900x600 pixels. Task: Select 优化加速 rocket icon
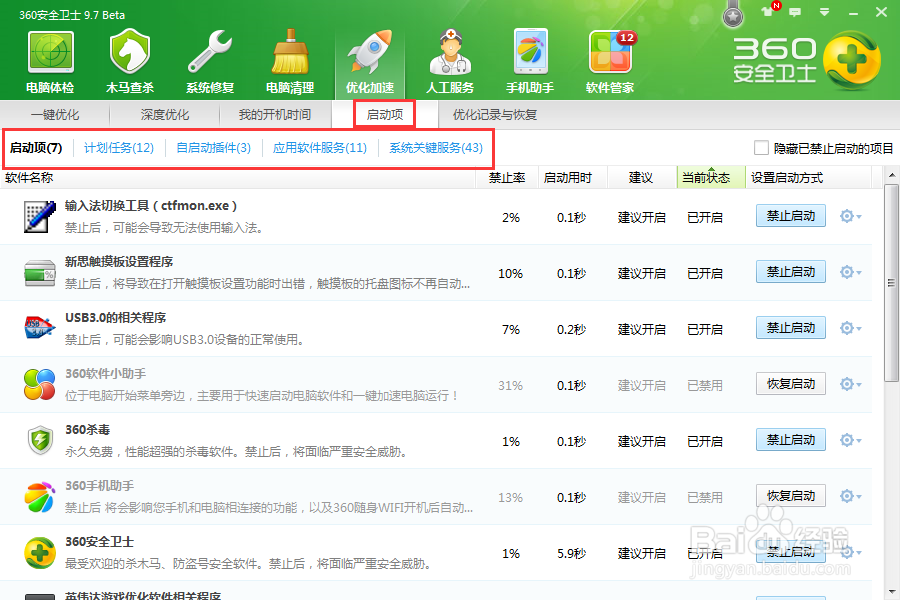[x=370, y=52]
